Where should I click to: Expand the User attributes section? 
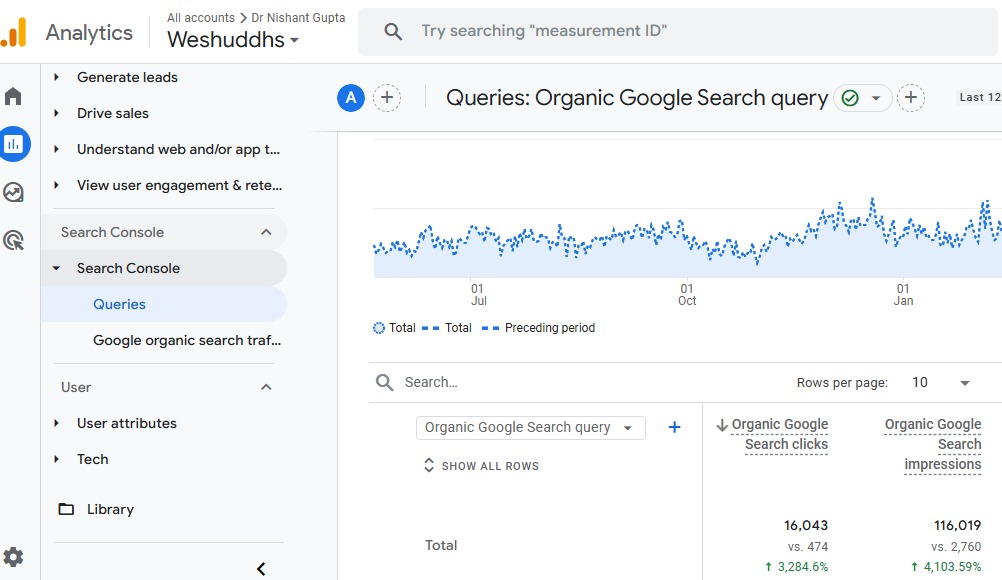(x=56, y=423)
